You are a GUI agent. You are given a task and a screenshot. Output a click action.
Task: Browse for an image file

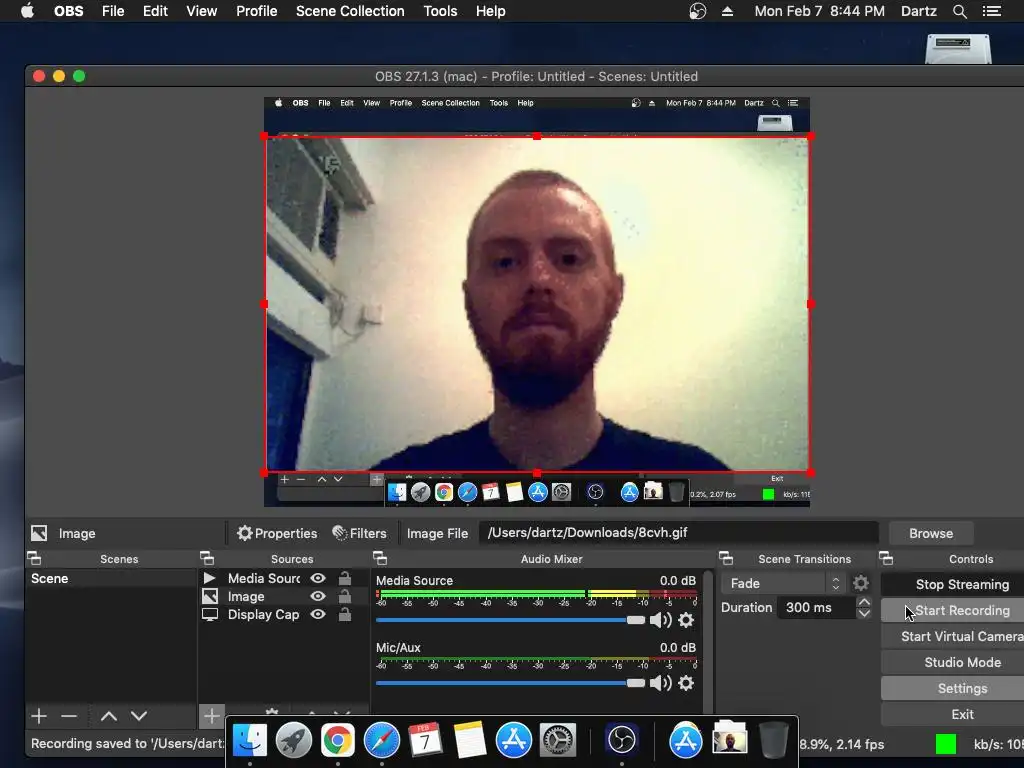point(931,533)
